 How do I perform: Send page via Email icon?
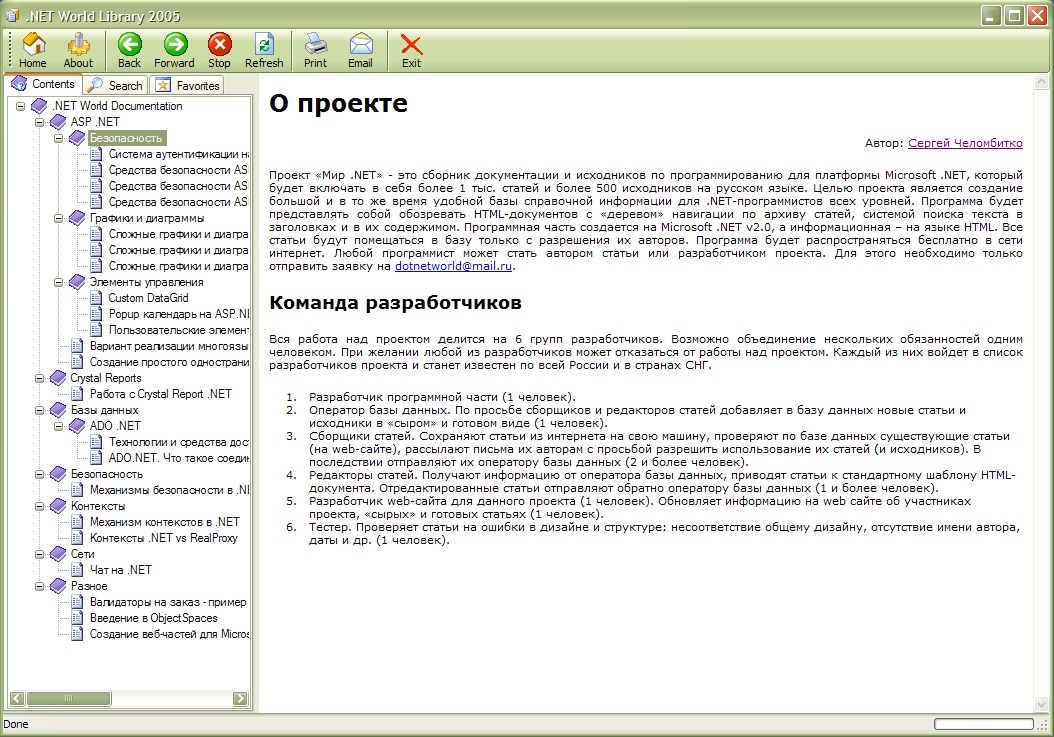click(x=360, y=50)
